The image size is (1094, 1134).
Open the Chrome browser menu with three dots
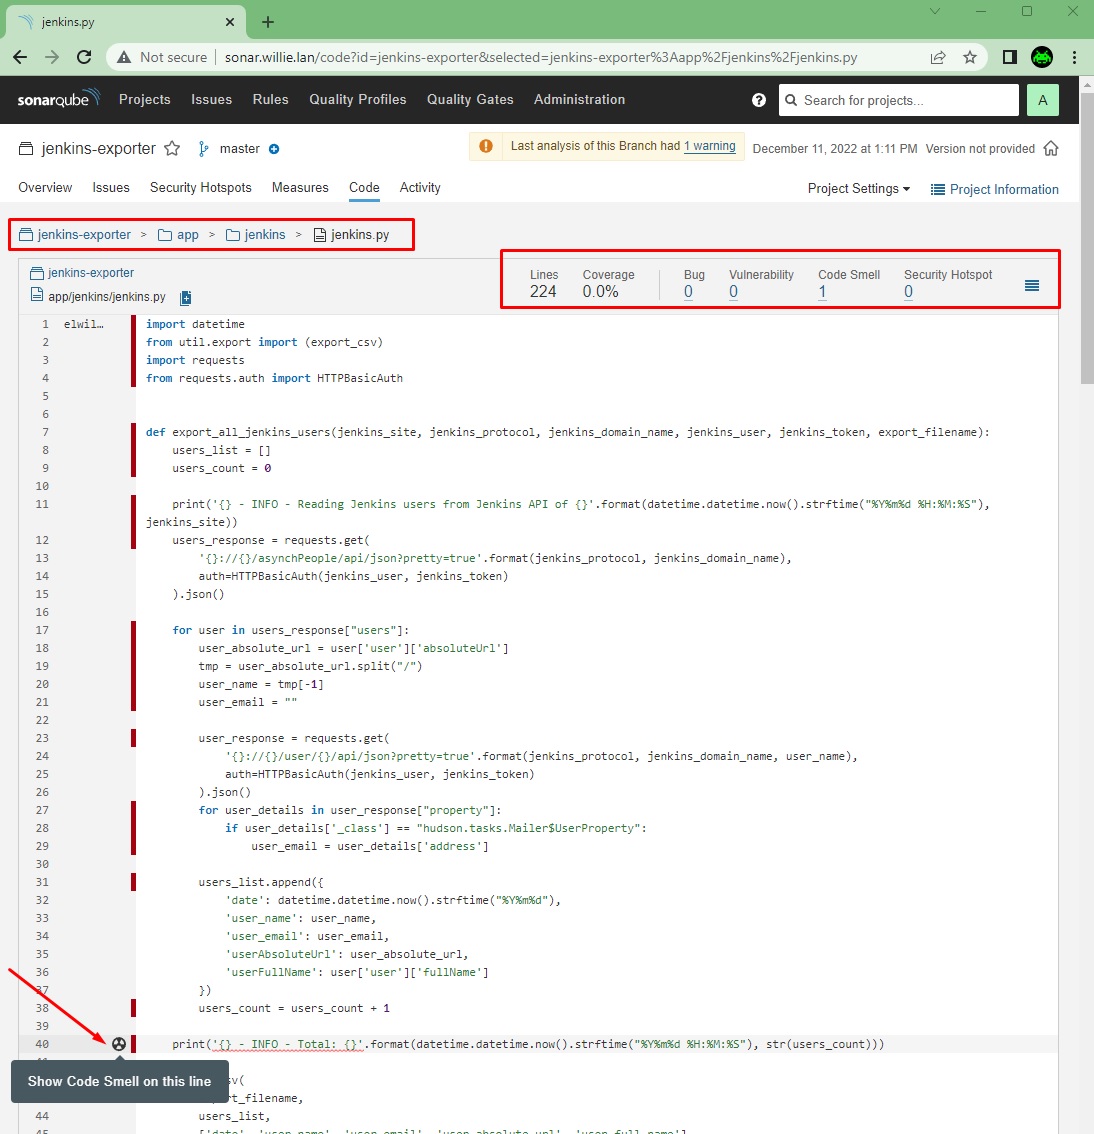(x=1075, y=57)
